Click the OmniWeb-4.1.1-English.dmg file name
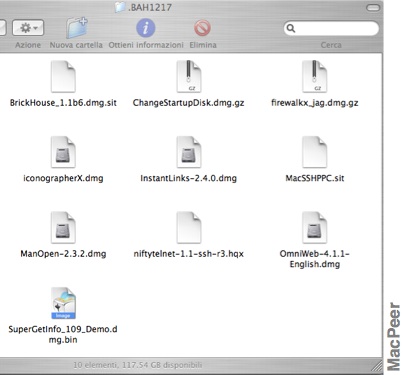 [x=315, y=259]
